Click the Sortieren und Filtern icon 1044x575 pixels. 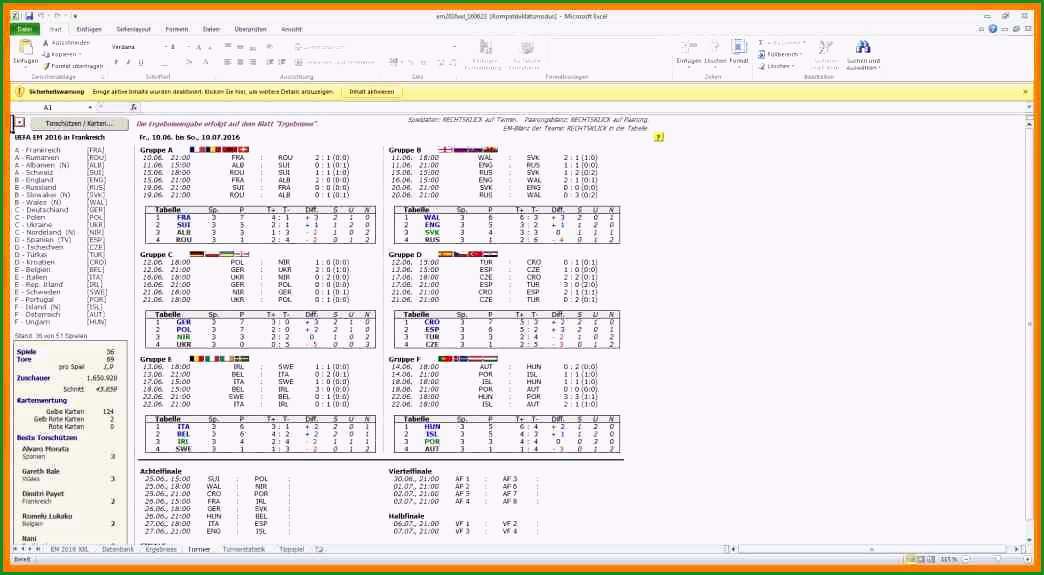[826, 47]
